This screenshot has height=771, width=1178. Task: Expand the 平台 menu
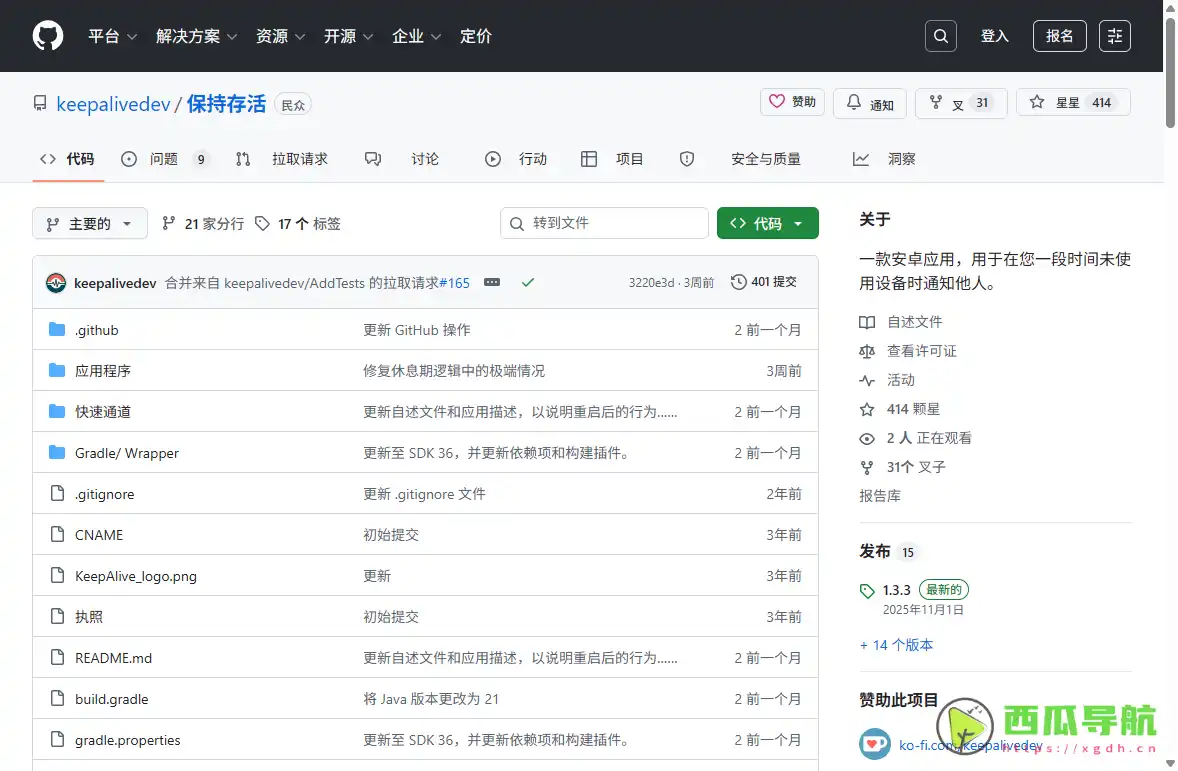point(112,36)
